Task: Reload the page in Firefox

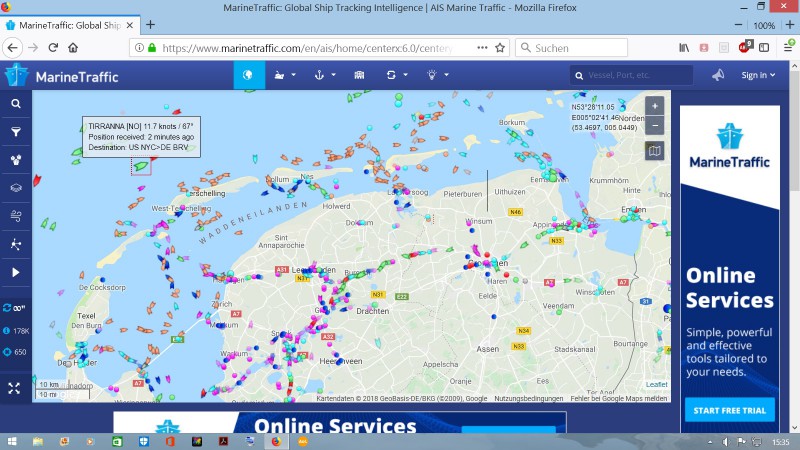Action: click(53, 47)
